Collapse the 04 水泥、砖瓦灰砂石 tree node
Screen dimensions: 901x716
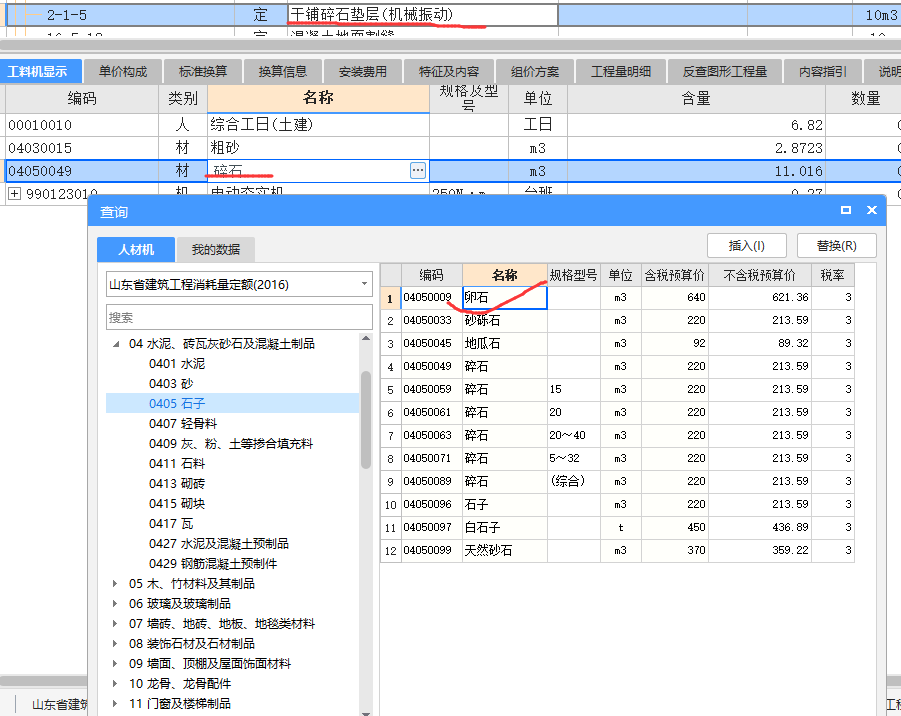point(116,344)
